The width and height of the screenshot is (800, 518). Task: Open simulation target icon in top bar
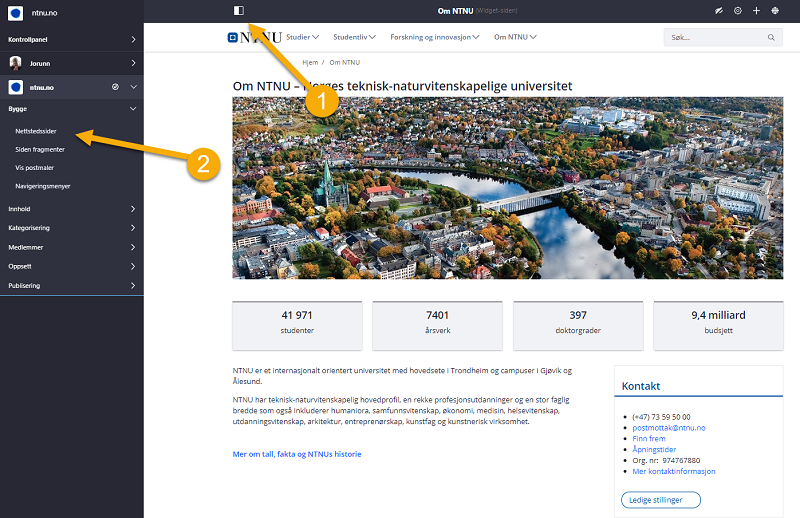coord(738,11)
